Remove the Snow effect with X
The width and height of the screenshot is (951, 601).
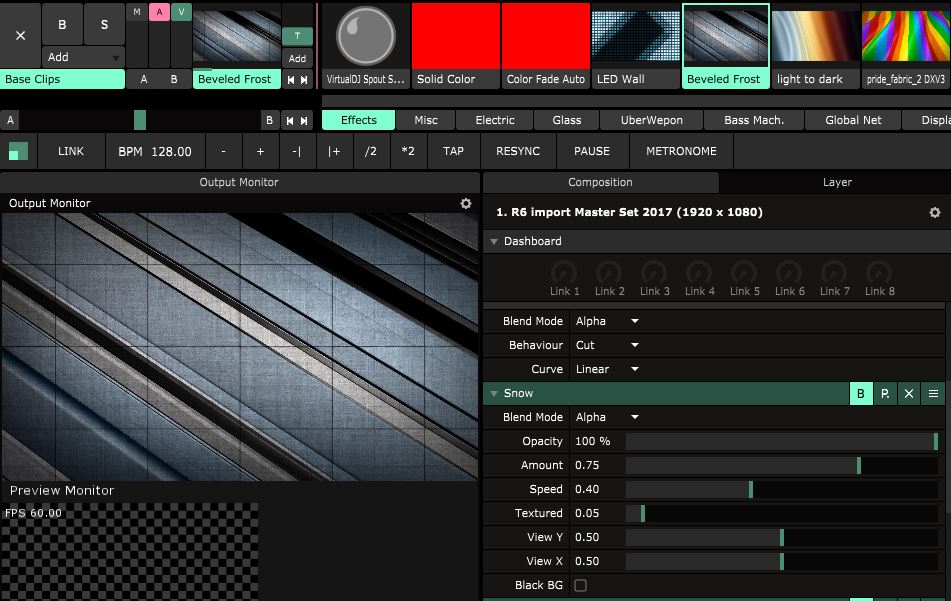point(908,394)
